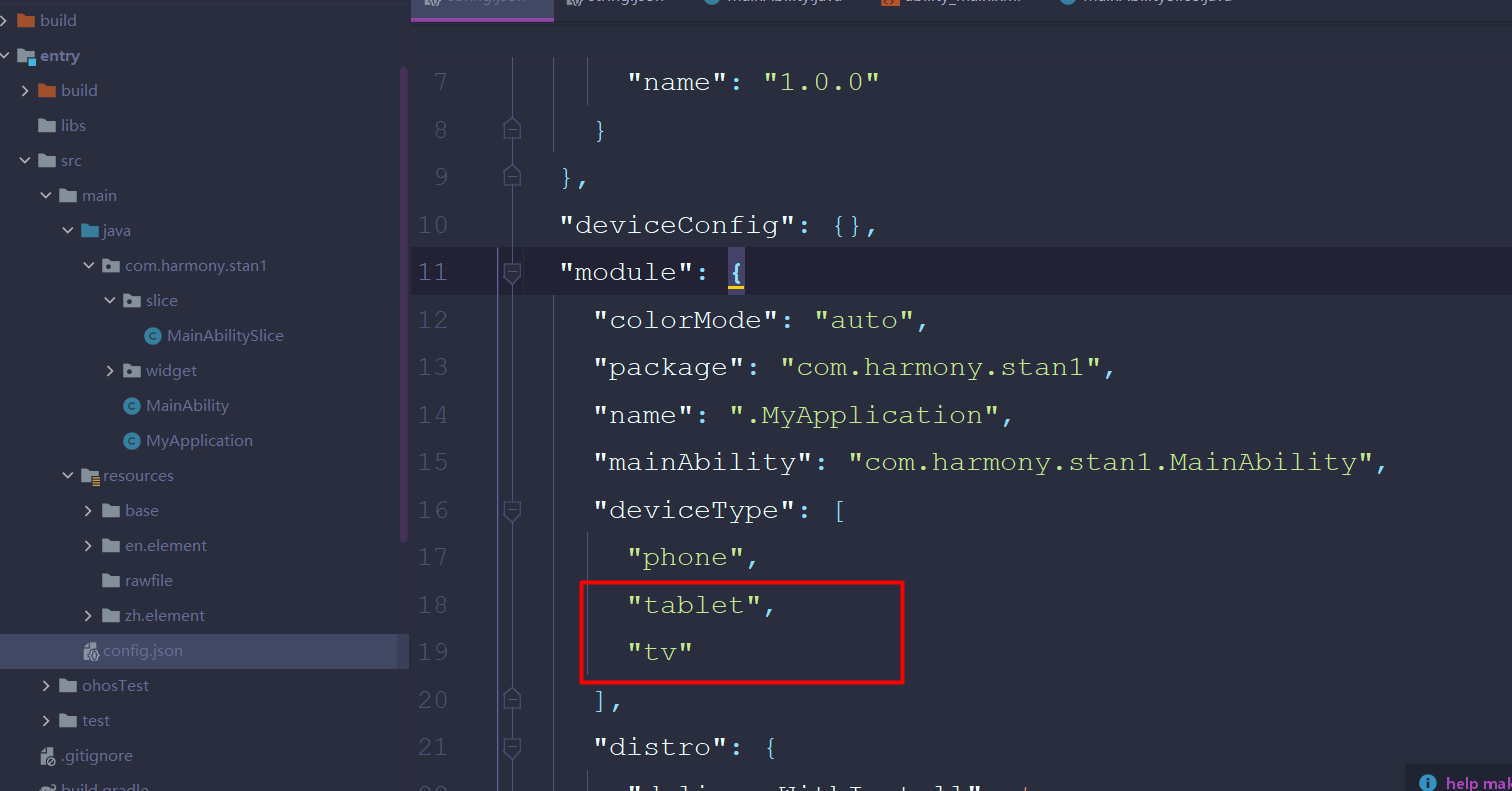Viewport: 1512px width, 791px height.
Task: Click the test folder icon
Action: (x=68, y=720)
